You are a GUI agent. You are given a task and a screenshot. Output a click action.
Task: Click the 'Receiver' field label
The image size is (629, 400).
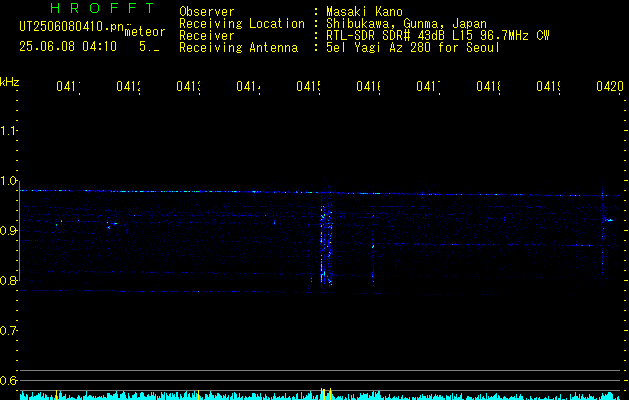coord(207,36)
